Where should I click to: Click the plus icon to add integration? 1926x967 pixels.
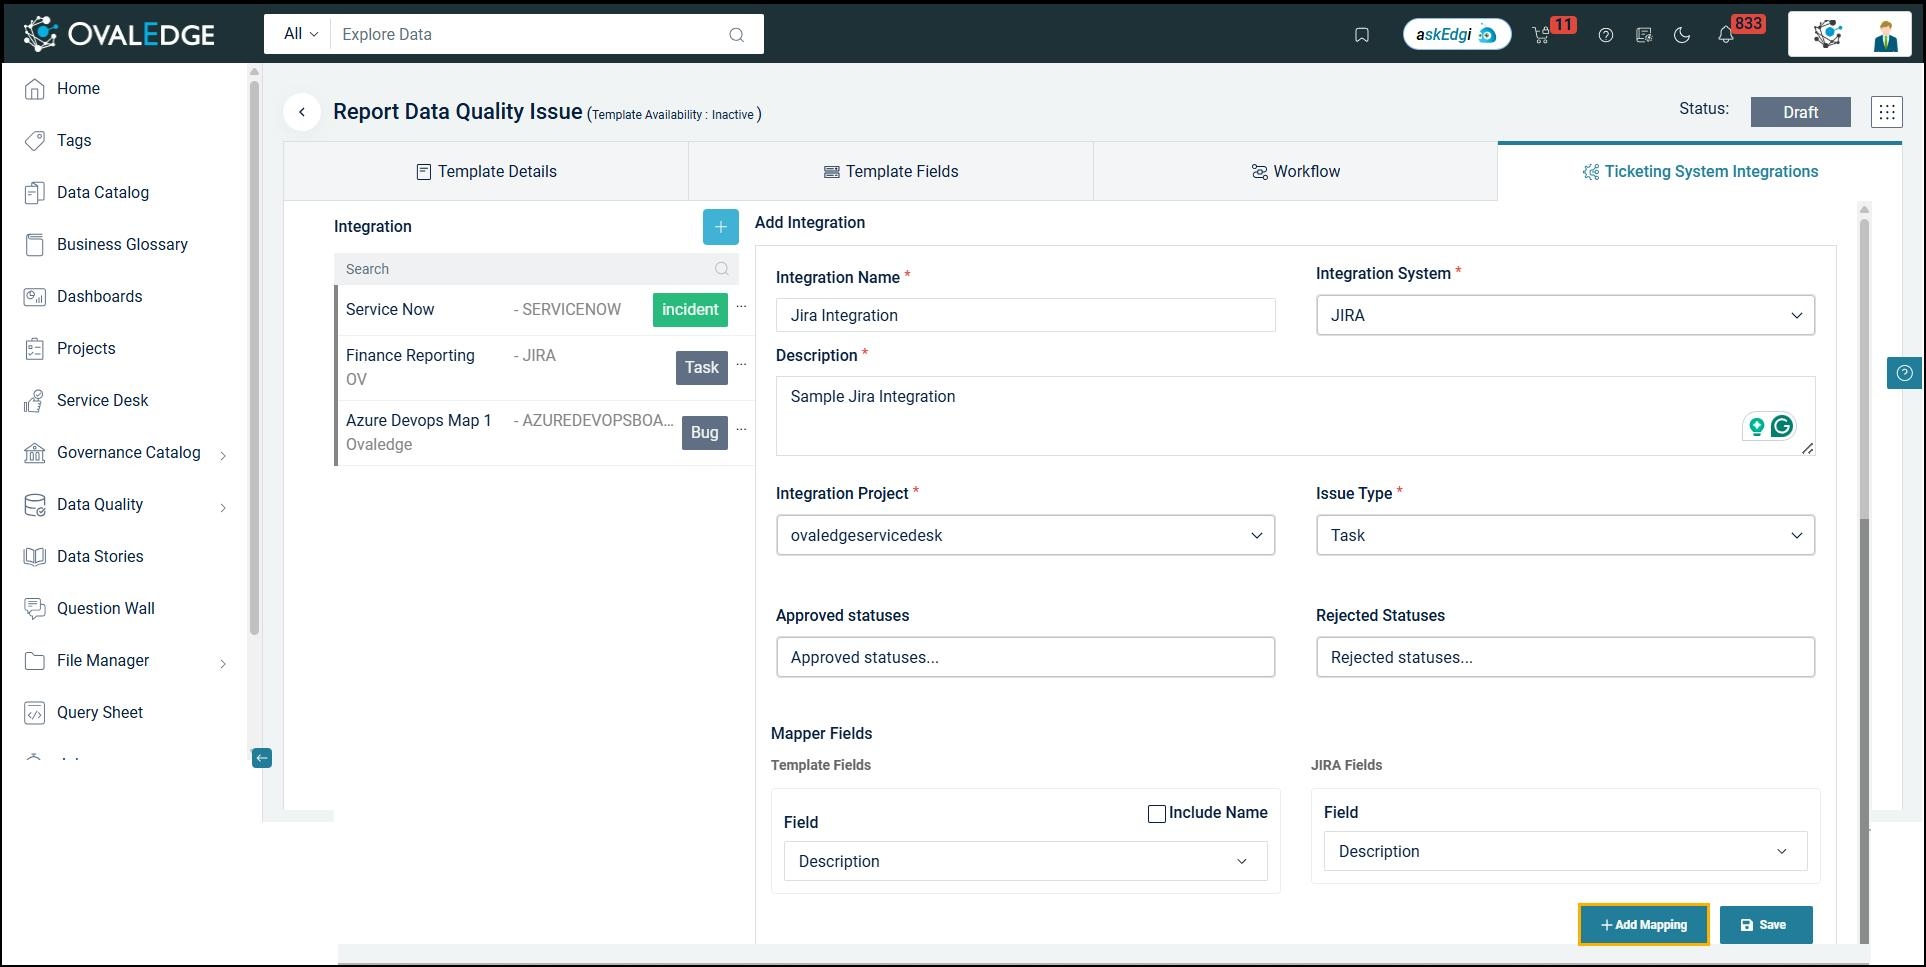tap(720, 227)
